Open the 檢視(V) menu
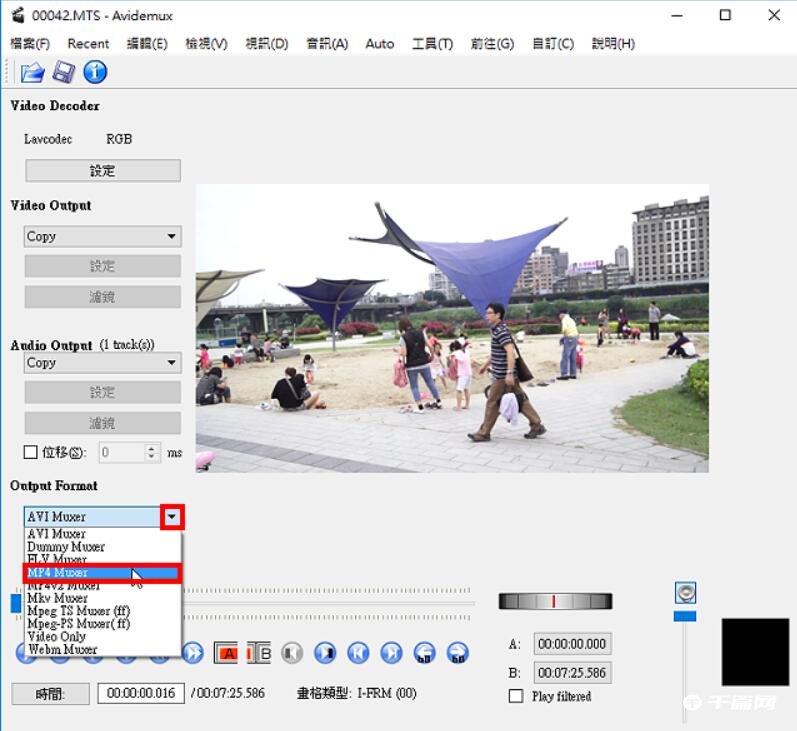Viewport: 797px width, 731px height. click(x=206, y=44)
